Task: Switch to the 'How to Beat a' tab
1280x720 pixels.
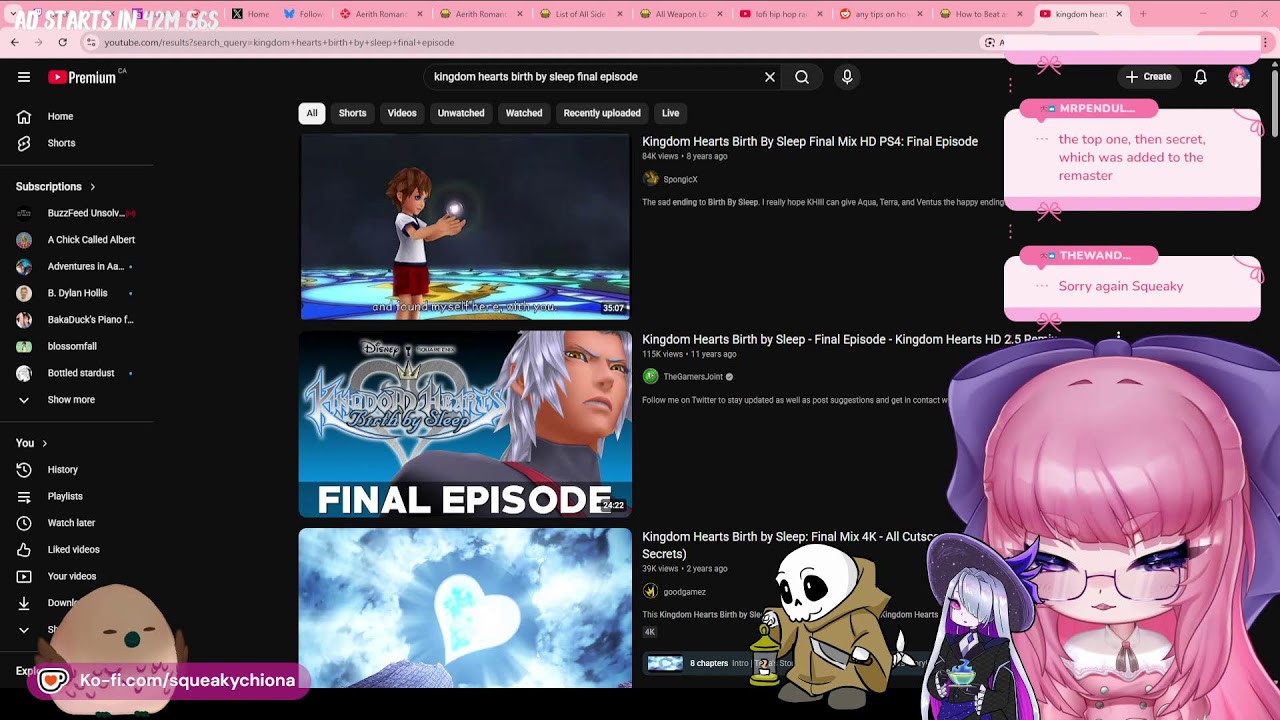Action: [x=982, y=14]
